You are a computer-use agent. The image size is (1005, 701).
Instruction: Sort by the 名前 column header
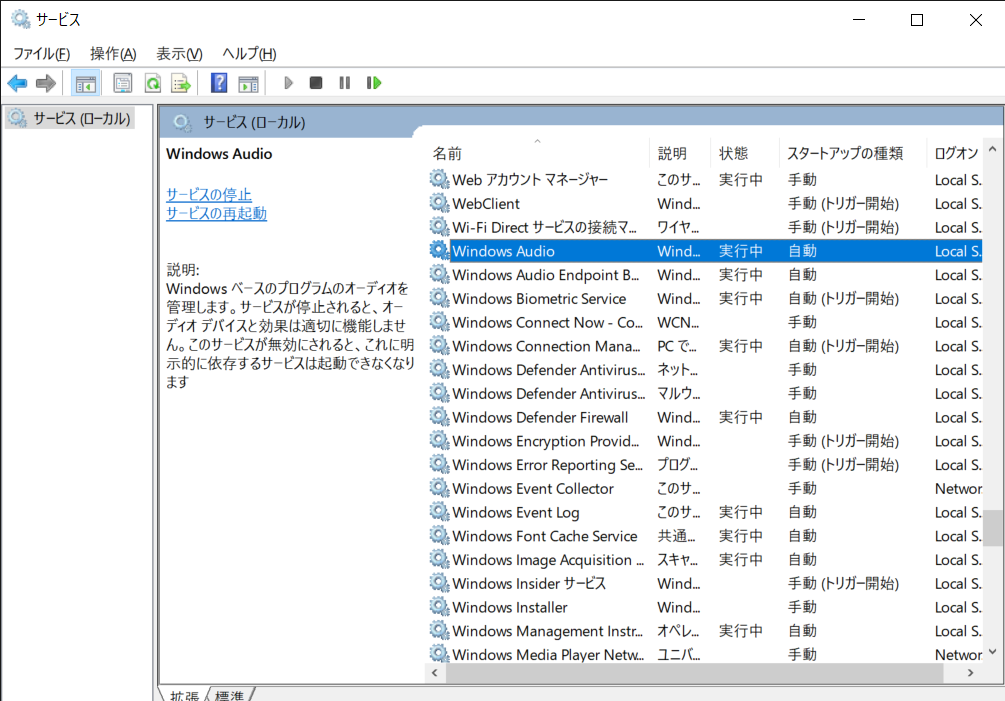[538, 153]
